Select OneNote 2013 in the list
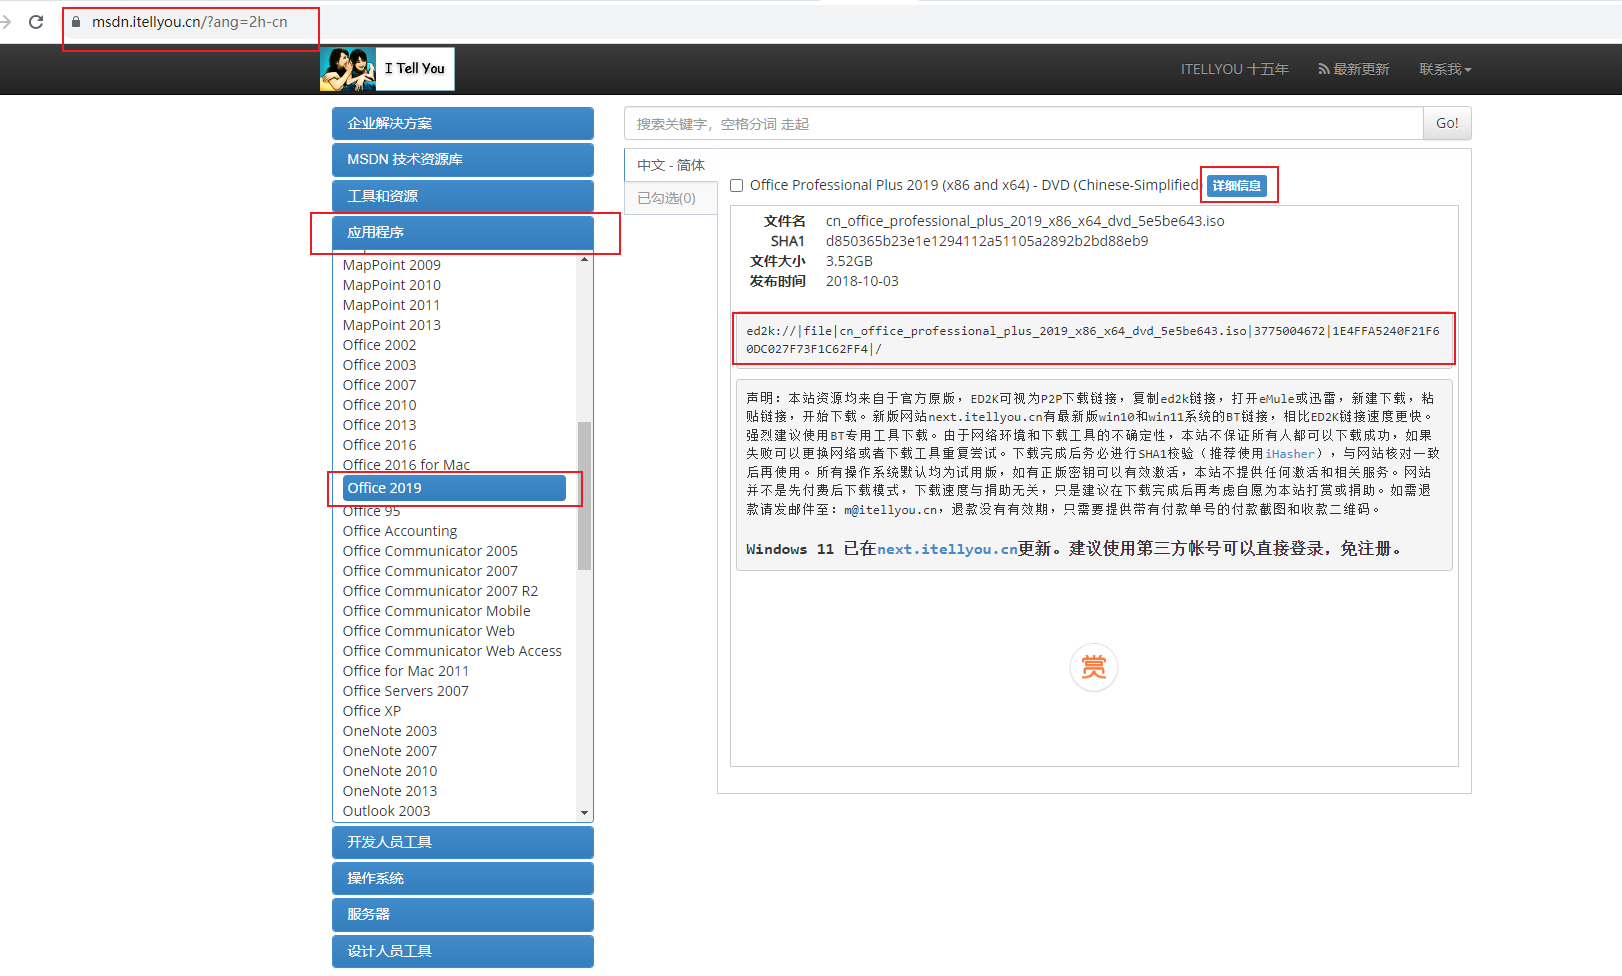 pyautogui.click(x=390, y=791)
